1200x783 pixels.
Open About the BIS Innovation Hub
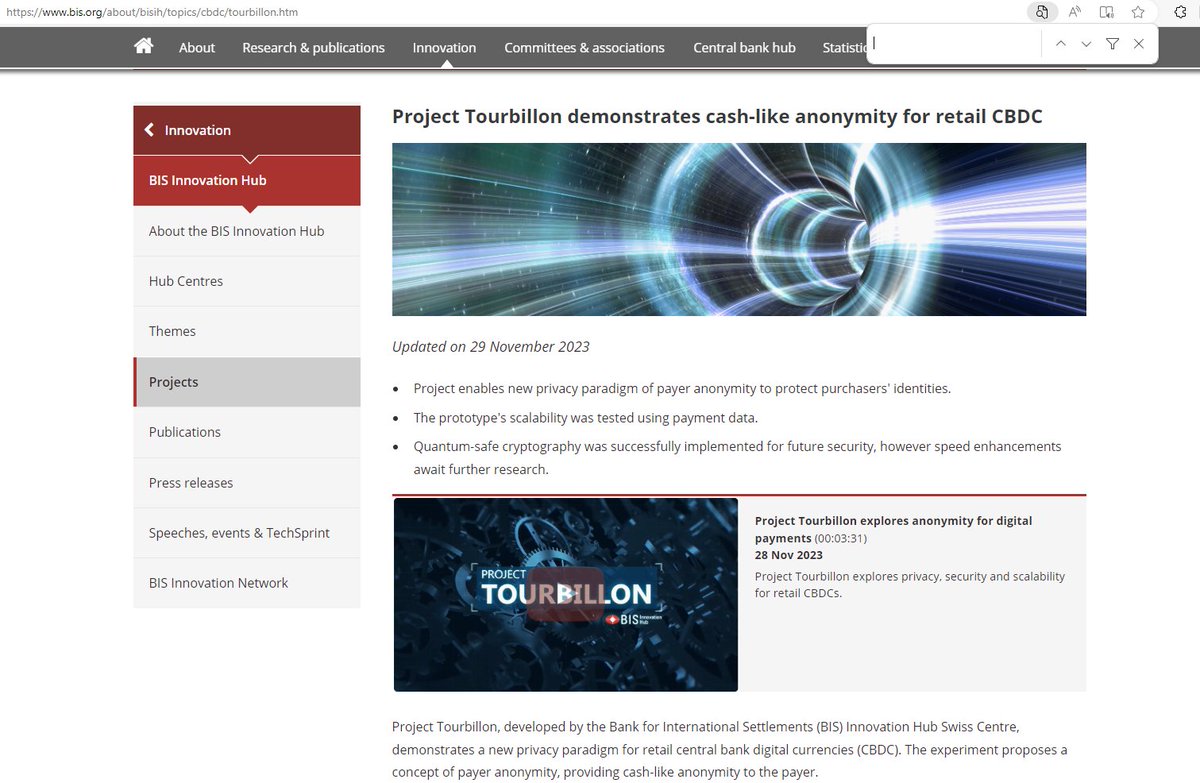tap(247, 231)
